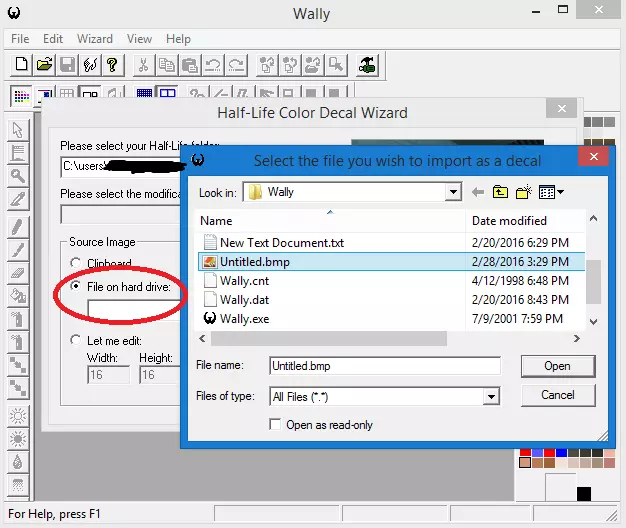
Task: Click the colorful palette dots toolbar icon
Action: coord(21,96)
